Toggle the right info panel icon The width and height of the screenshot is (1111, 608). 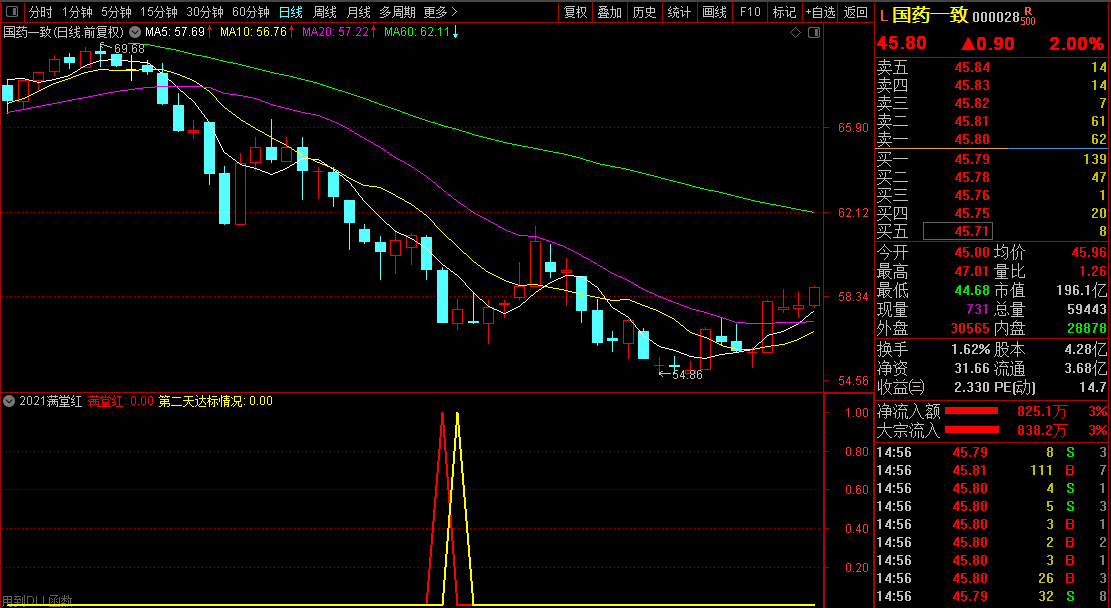814,33
